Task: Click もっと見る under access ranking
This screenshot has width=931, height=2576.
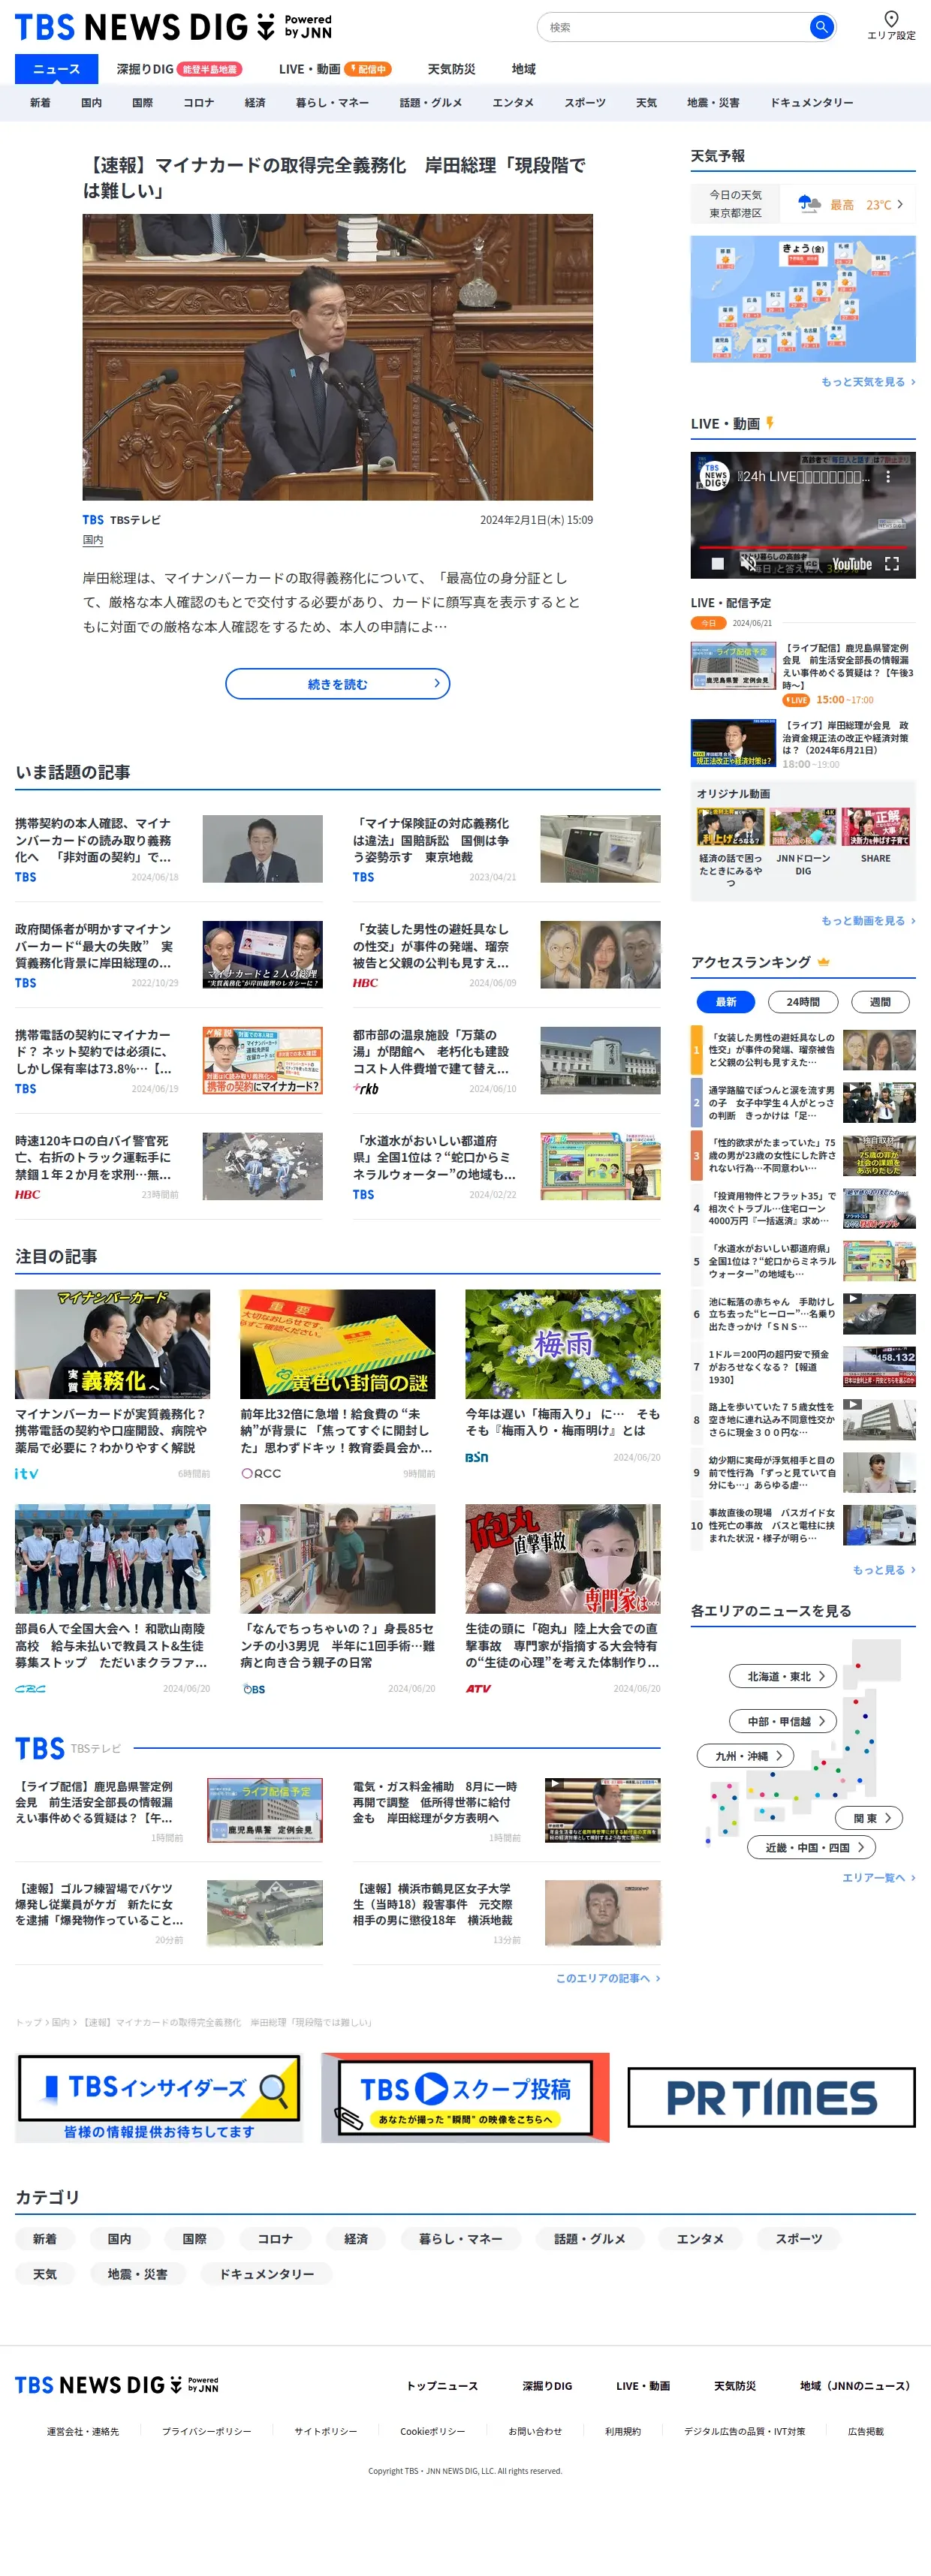Action: pos(884,1570)
